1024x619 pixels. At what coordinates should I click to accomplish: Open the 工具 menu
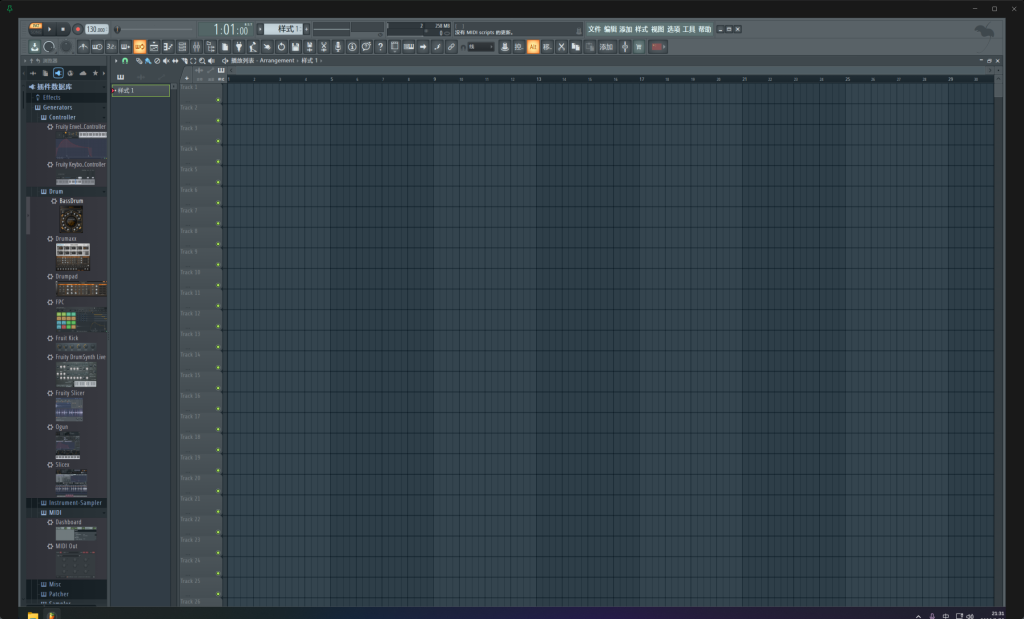tap(689, 29)
